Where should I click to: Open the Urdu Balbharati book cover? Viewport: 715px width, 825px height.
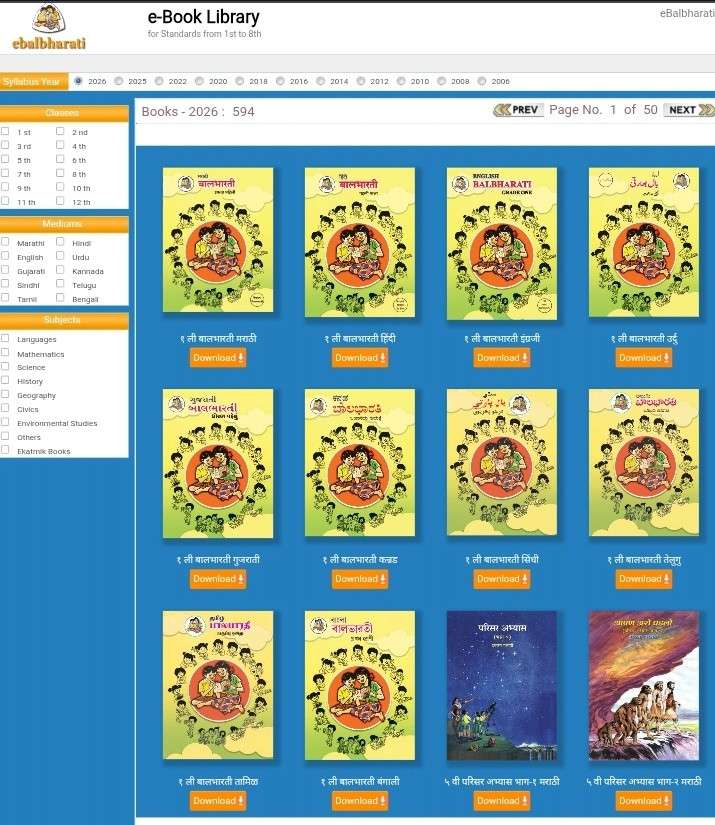(x=644, y=242)
